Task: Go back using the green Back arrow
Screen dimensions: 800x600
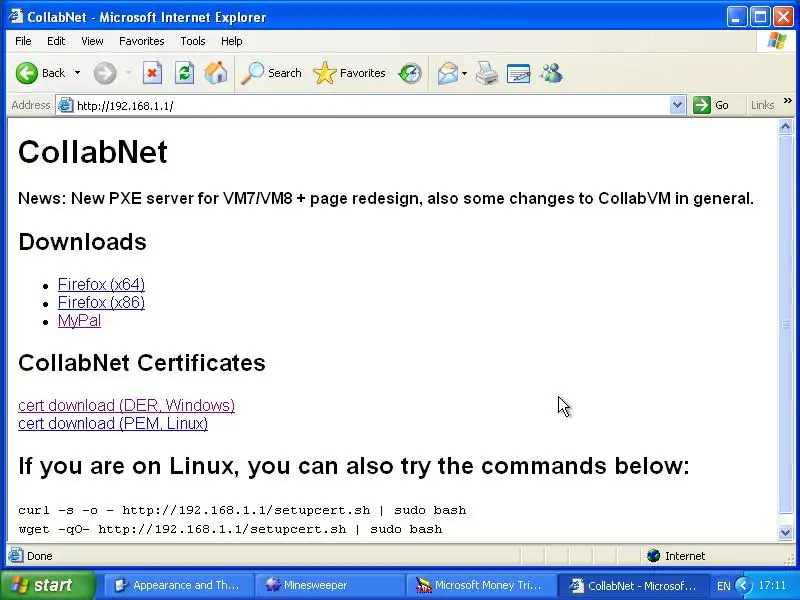Action: click(x=27, y=73)
